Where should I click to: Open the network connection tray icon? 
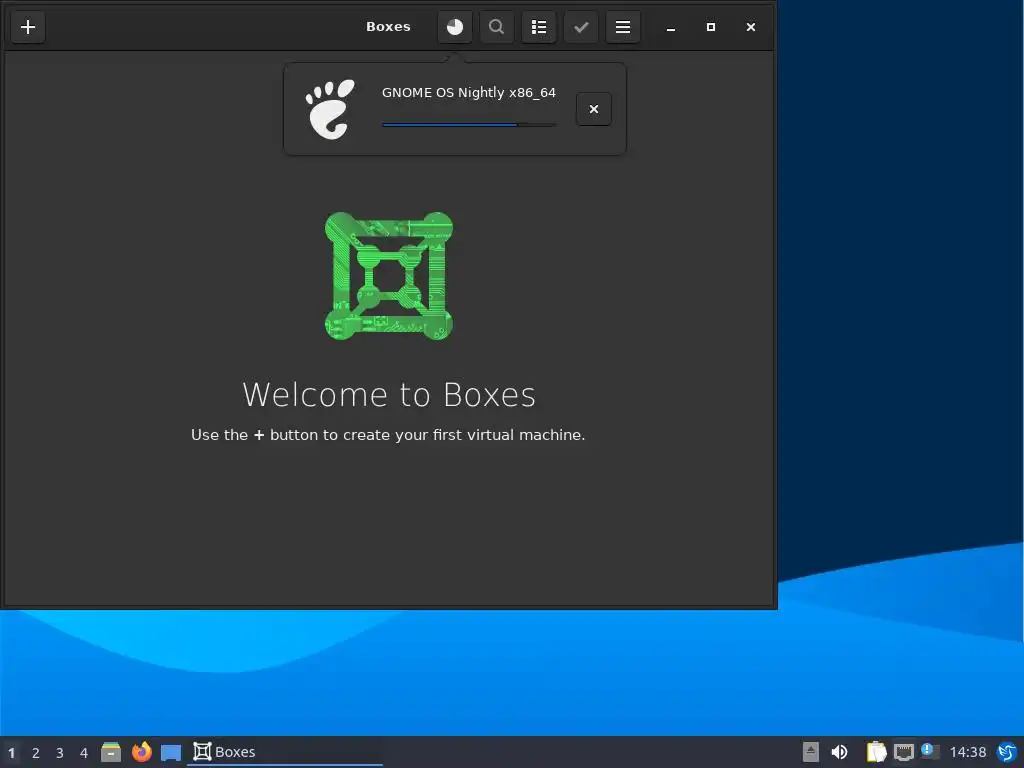coord(904,752)
